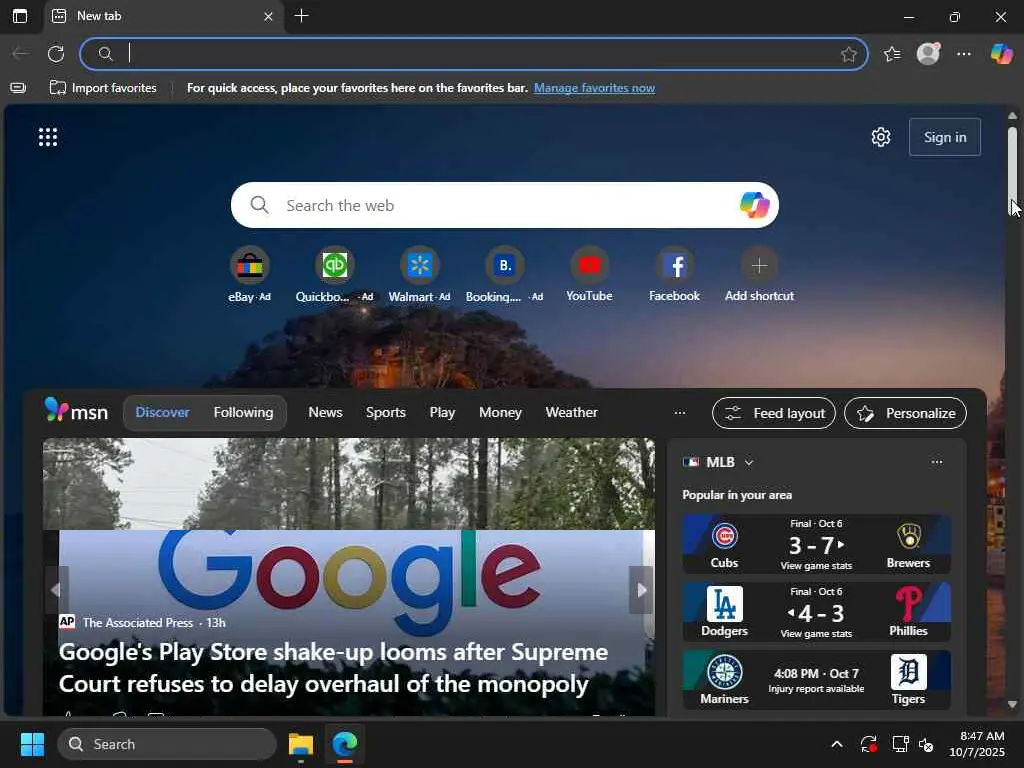Image resolution: width=1024 pixels, height=768 pixels.
Task: Open the Booking.com shortcut
Action: point(504,274)
